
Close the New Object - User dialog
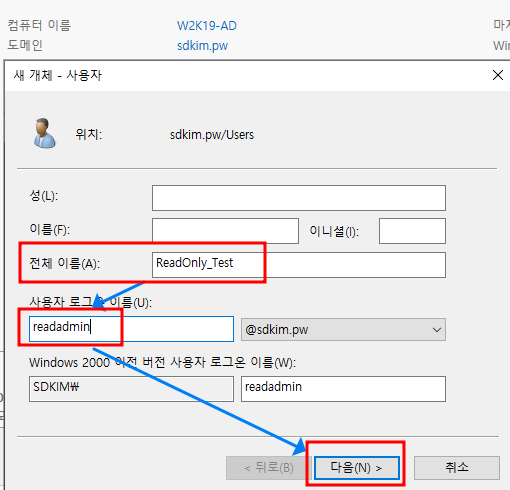pyautogui.click(x=498, y=75)
